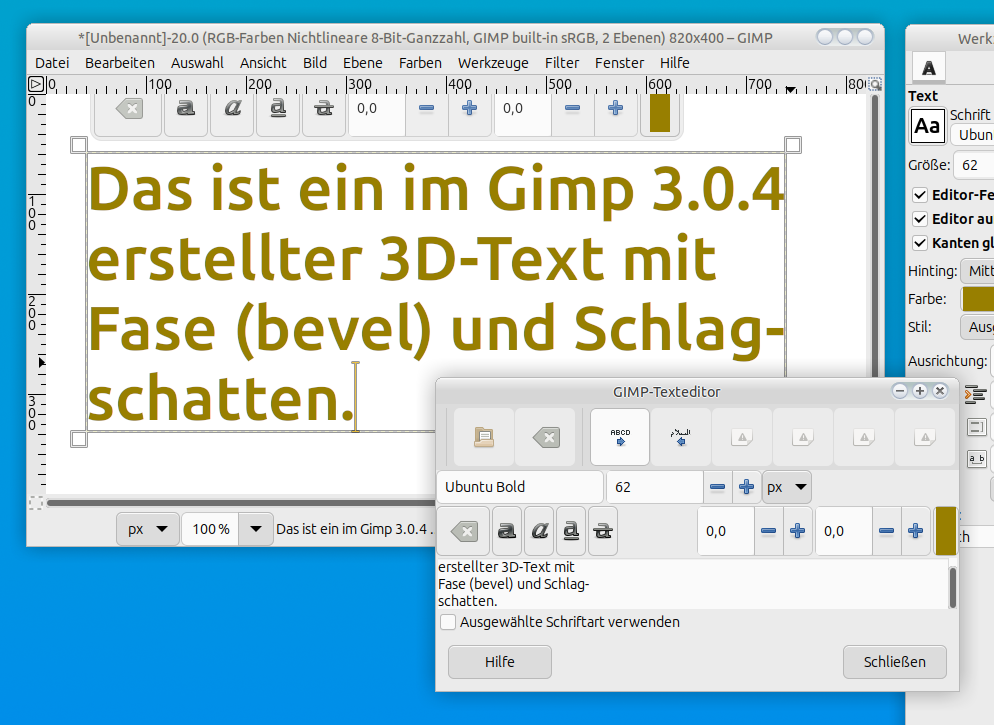This screenshot has width=994, height=725.
Task: Open text from file in GIMP-Texteditor
Action: pos(484,437)
